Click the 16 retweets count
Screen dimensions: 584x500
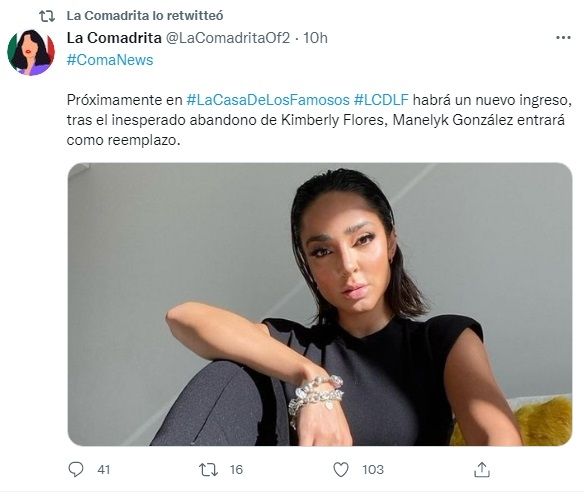236,469
